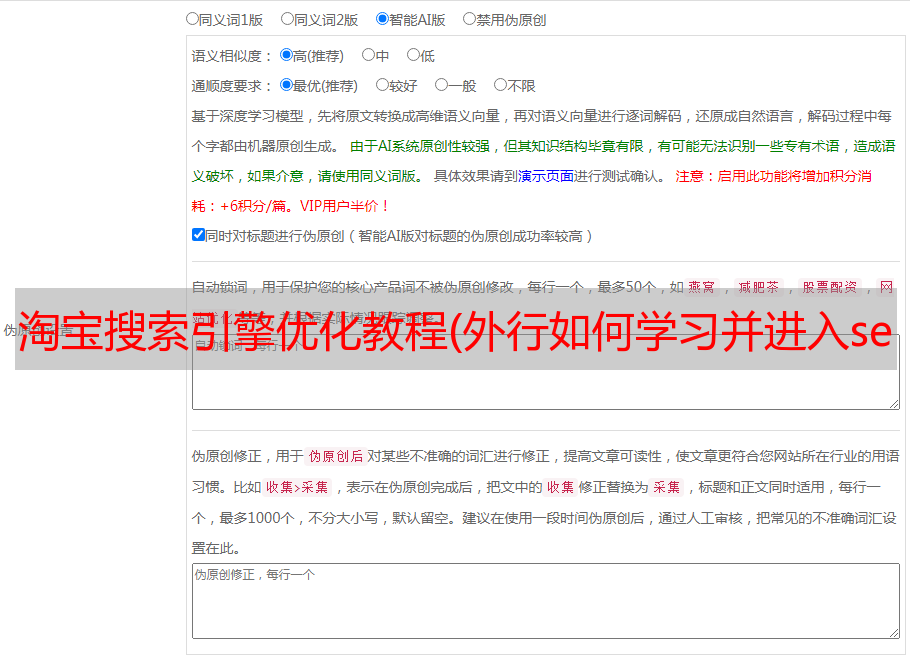Click the 伪原创后 highlighted tag
Image resolution: width=911 pixels, height=658 pixels.
pos(336,456)
